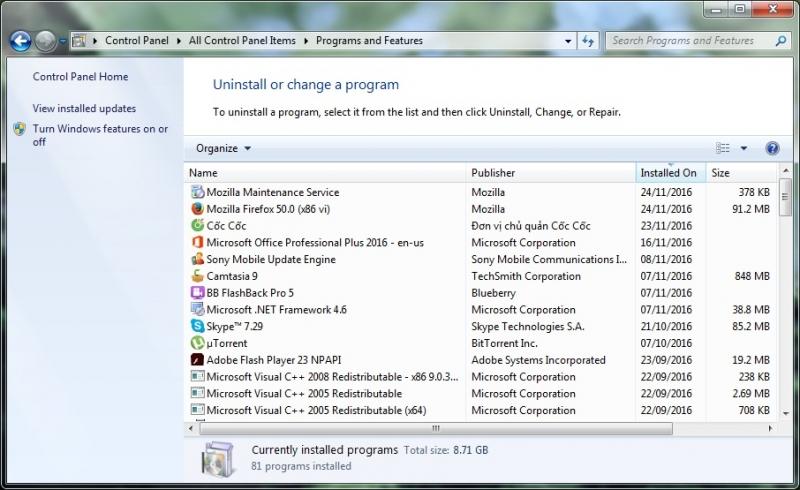Click the change view icon button
The image size is (800, 490).
click(722, 148)
